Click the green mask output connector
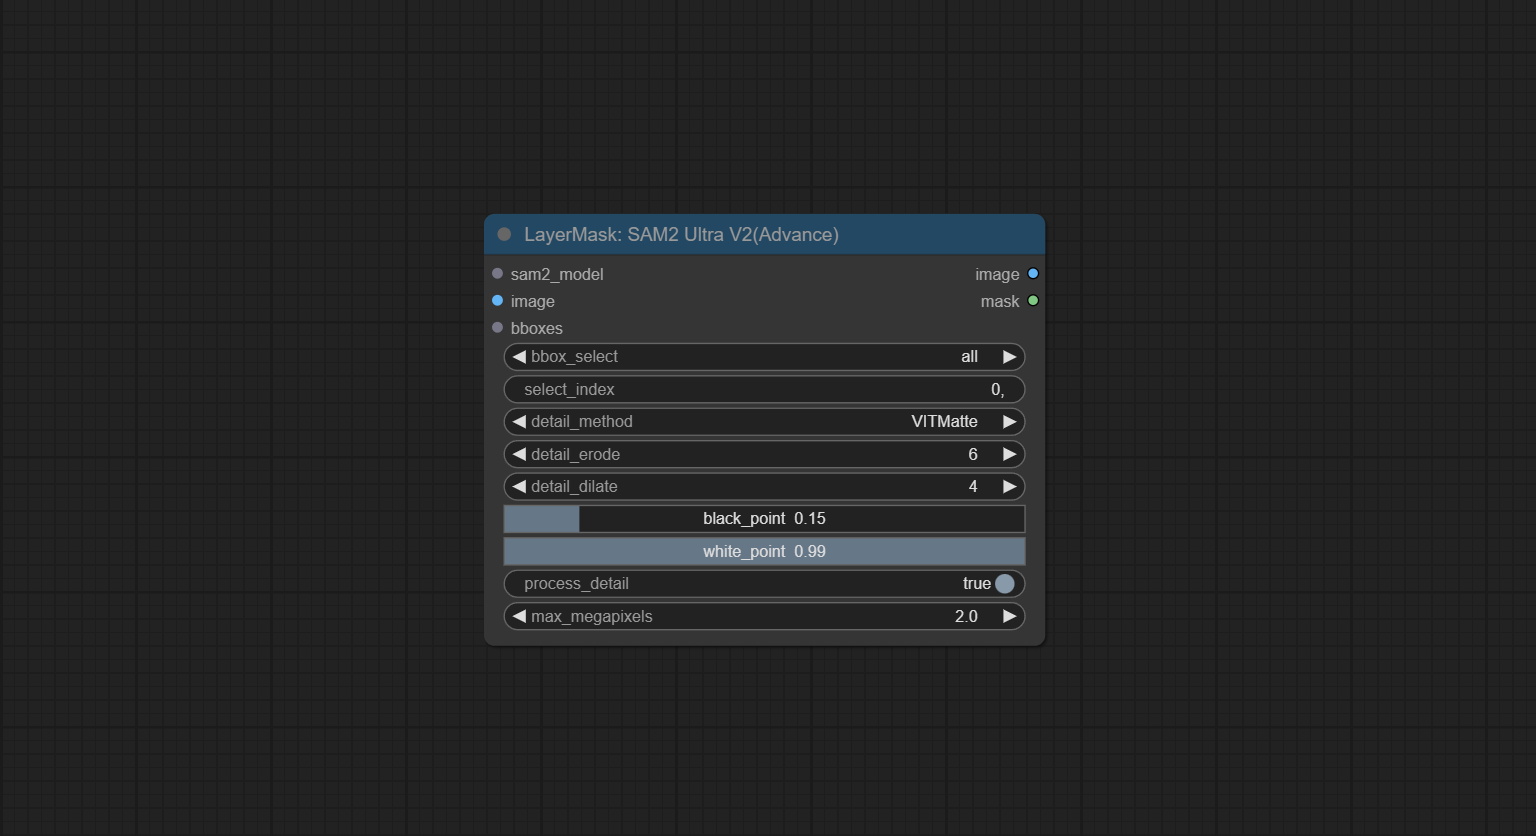Image resolution: width=1536 pixels, height=836 pixels. pyautogui.click(x=1033, y=301)
